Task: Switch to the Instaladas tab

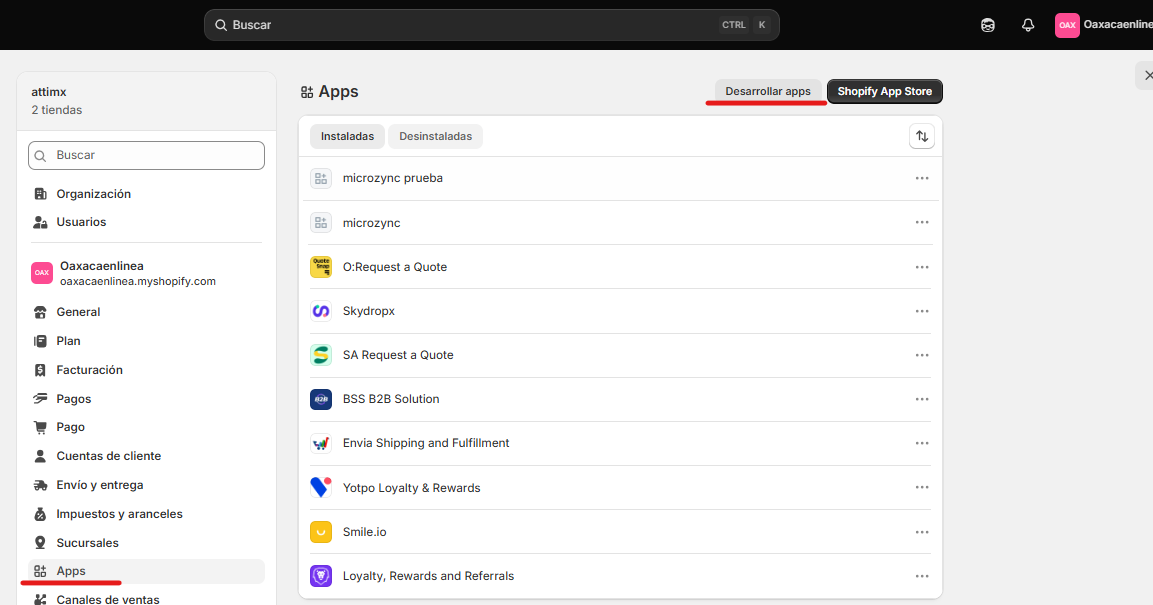Action: [347, 136]
